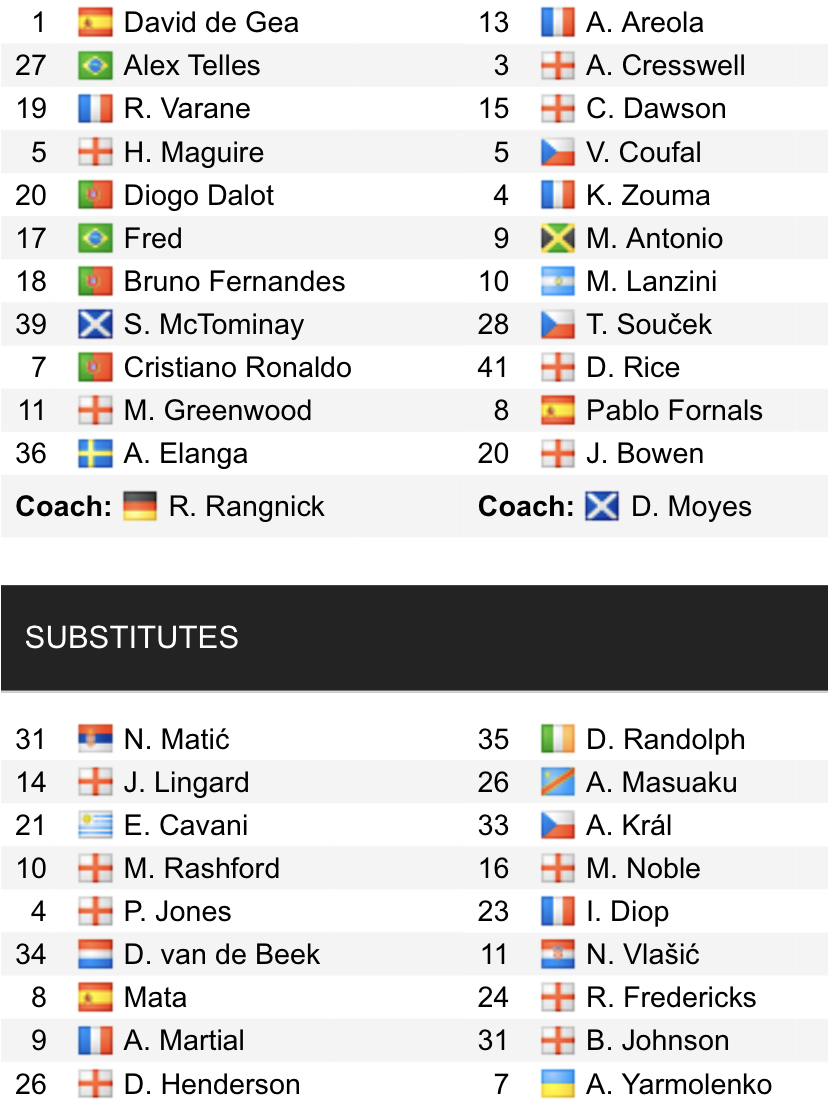Click the Argentina flag beside M. Lanzini
This screenshot has width=828, height=1111.
(x=557, y=281)
